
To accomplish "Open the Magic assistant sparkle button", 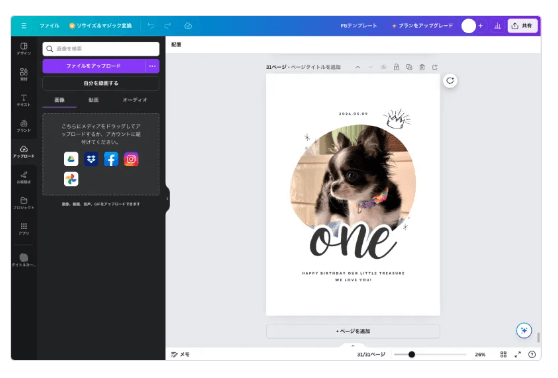I will 524,330.
